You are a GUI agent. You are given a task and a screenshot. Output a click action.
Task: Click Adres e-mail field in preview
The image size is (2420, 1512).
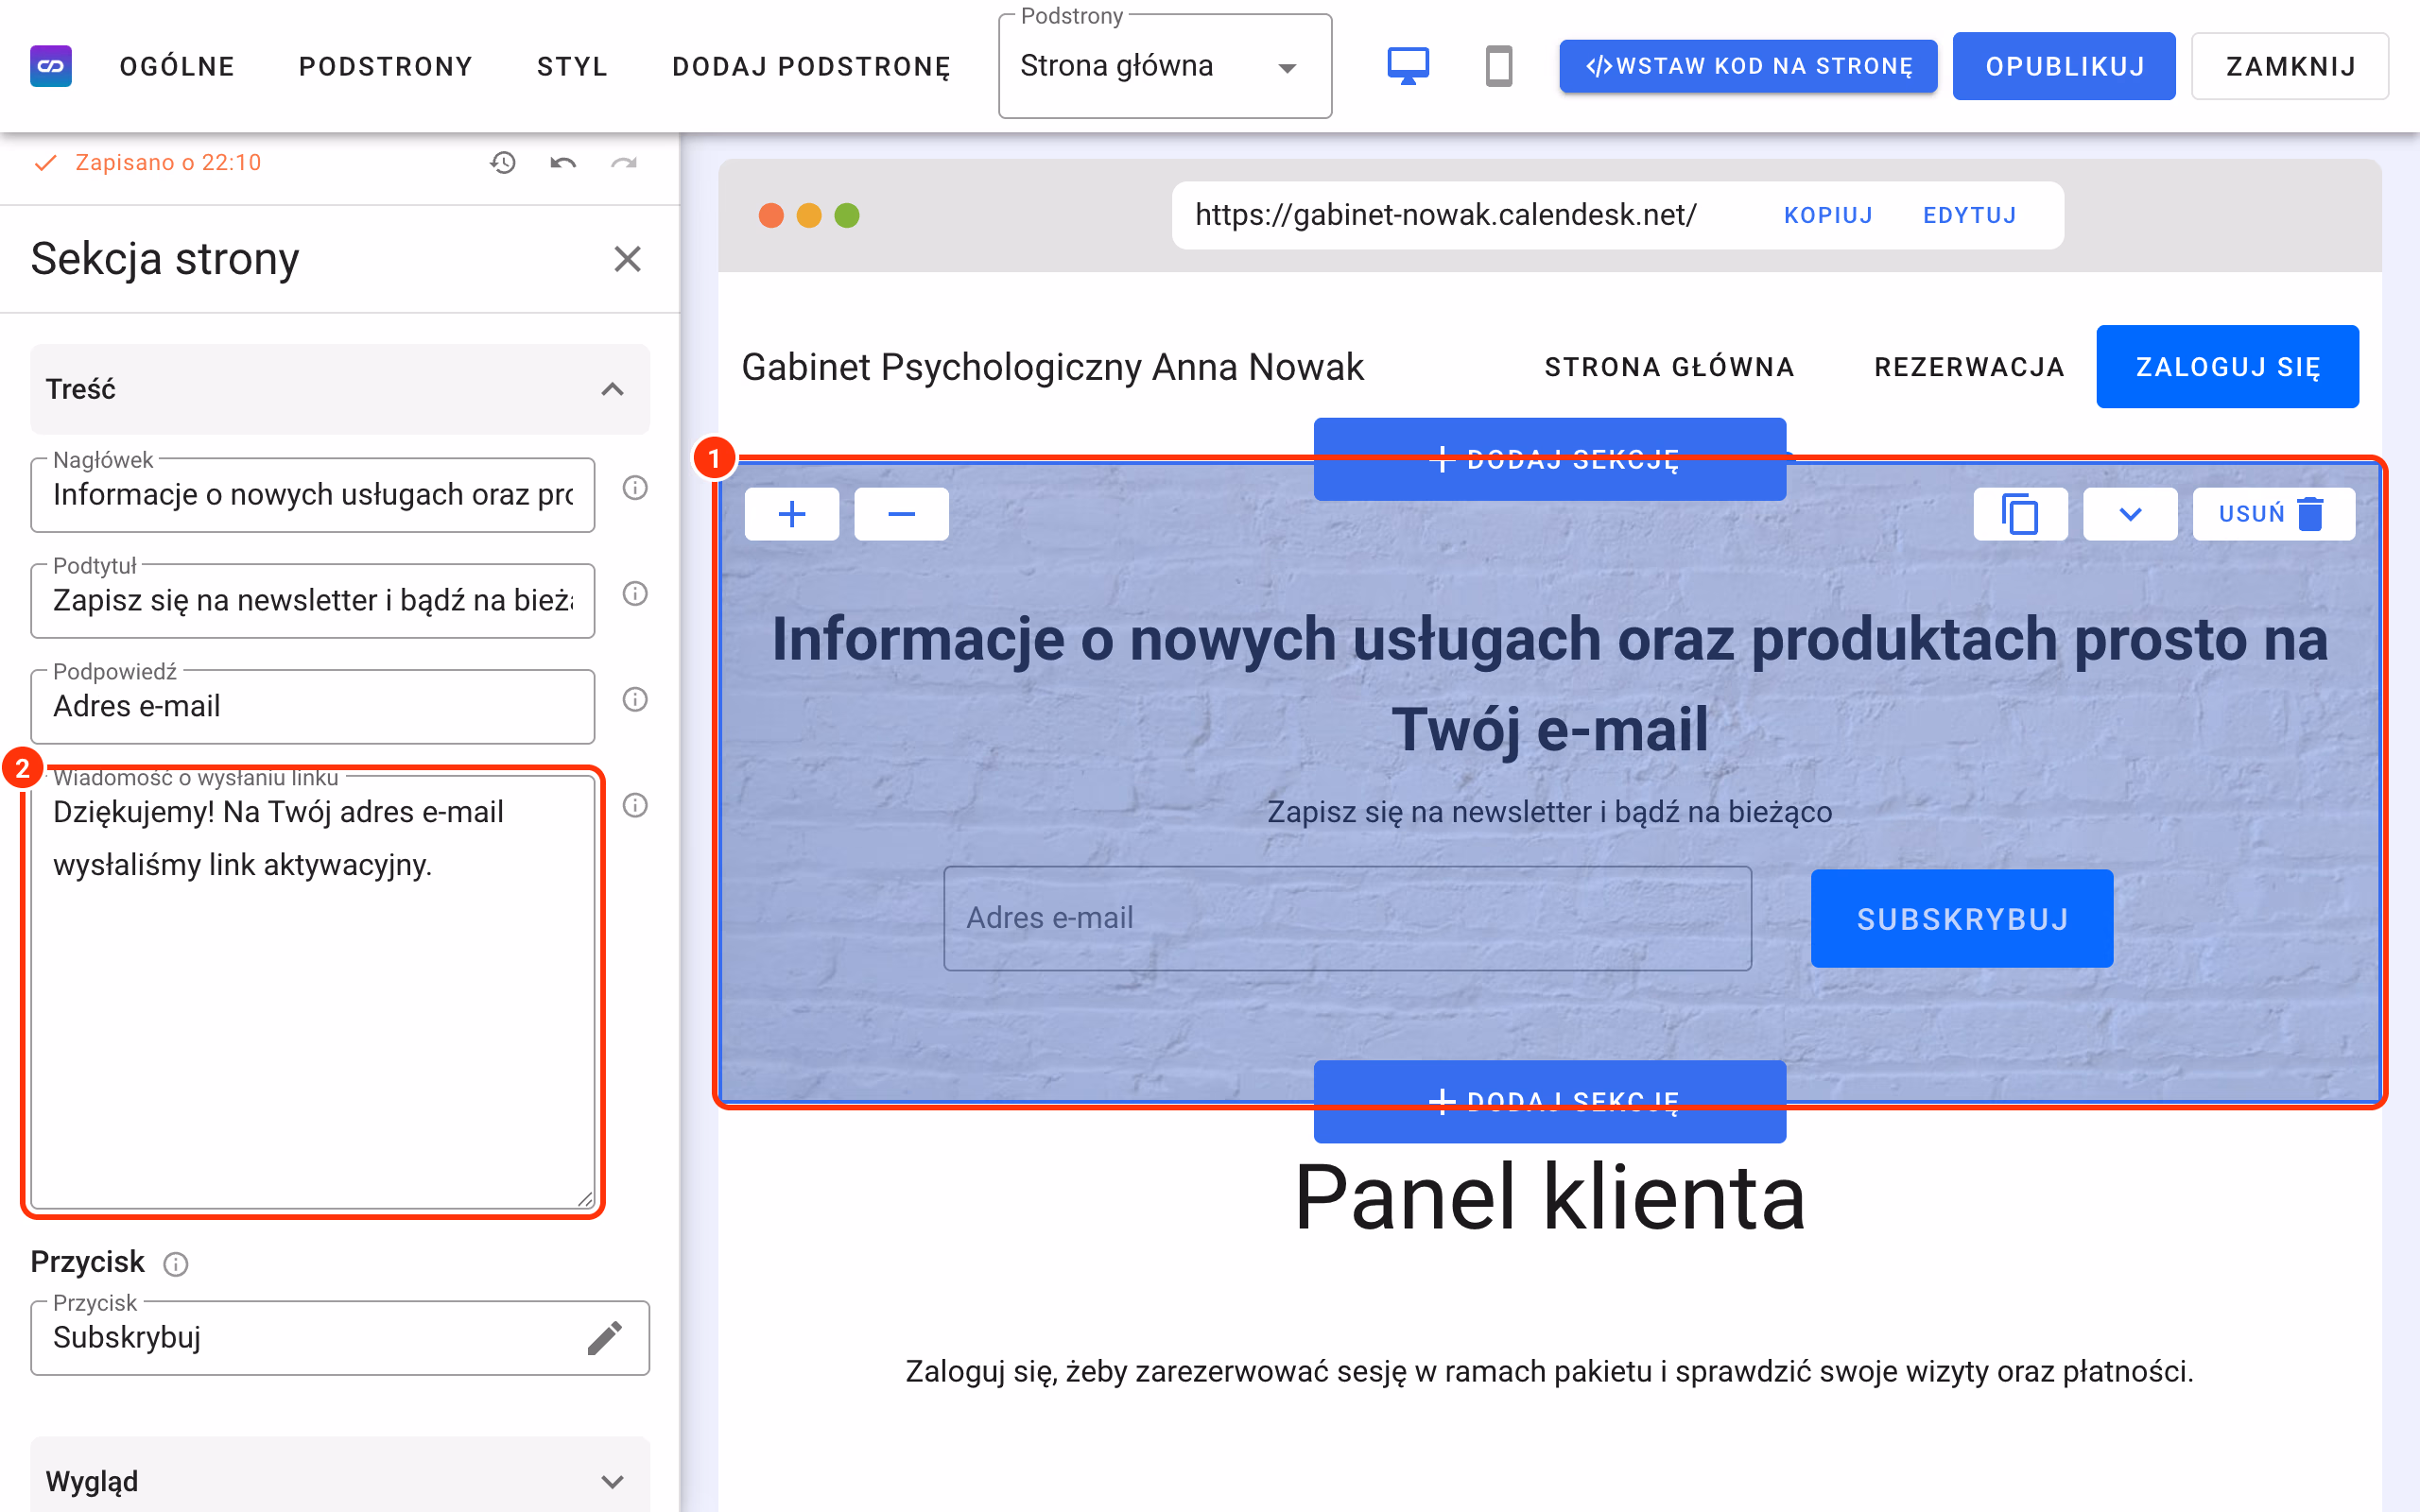(1347, 918)
